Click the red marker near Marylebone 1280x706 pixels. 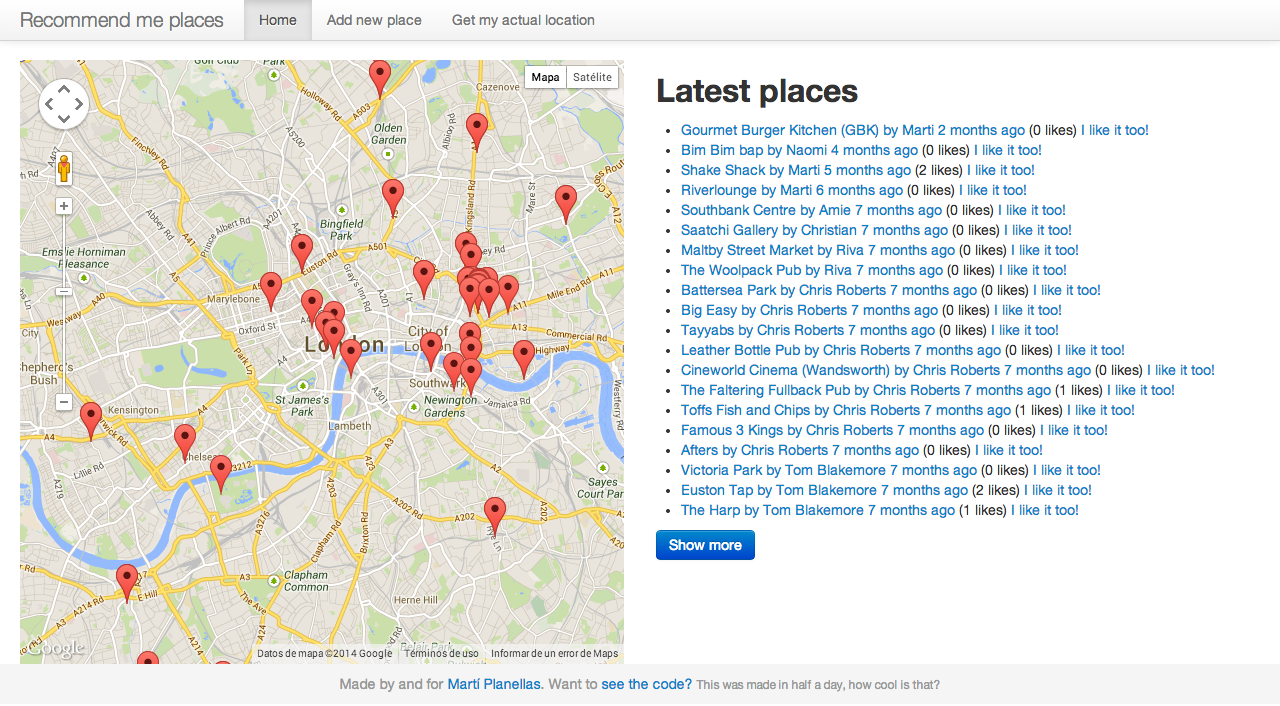271,291
